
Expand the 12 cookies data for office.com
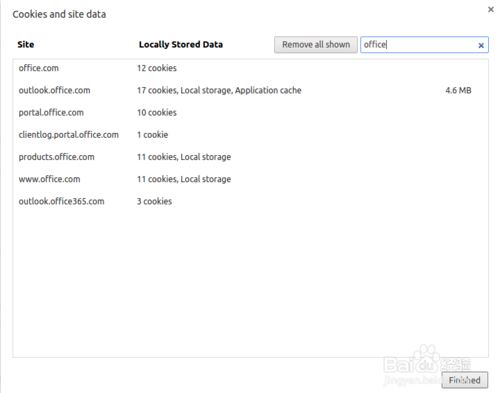pos(157,68)
